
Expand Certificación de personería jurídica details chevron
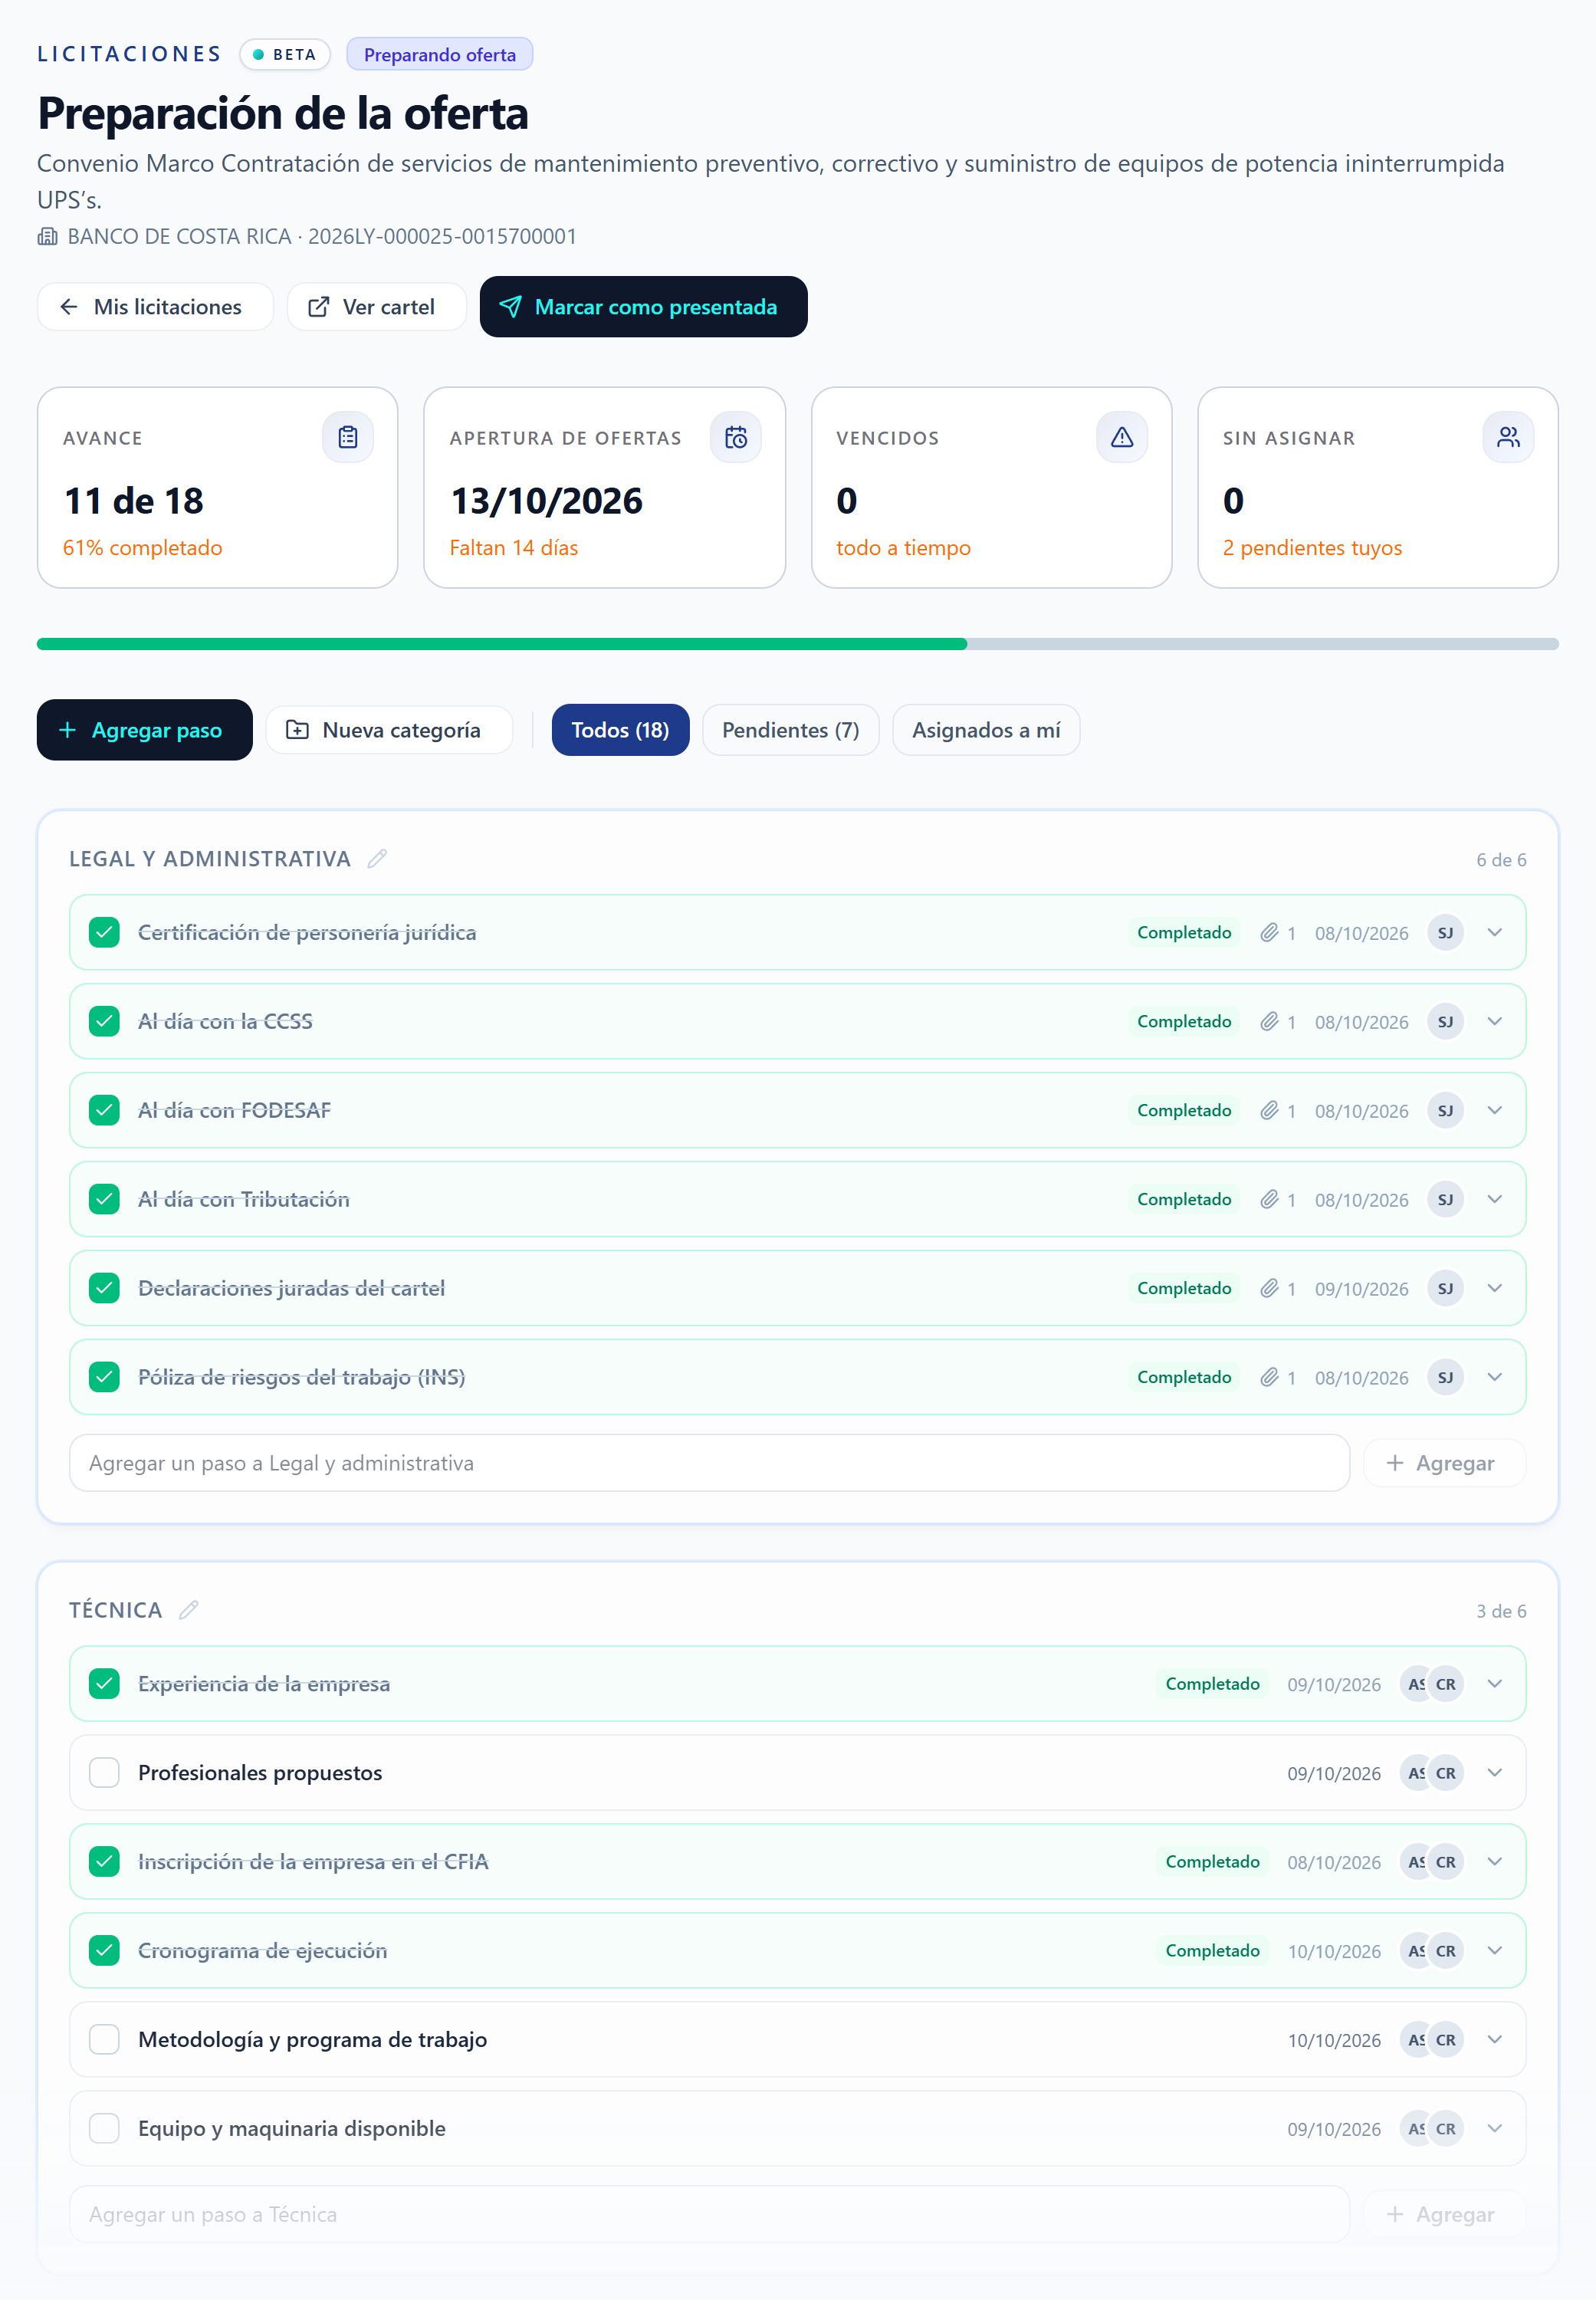point(1494,933)
